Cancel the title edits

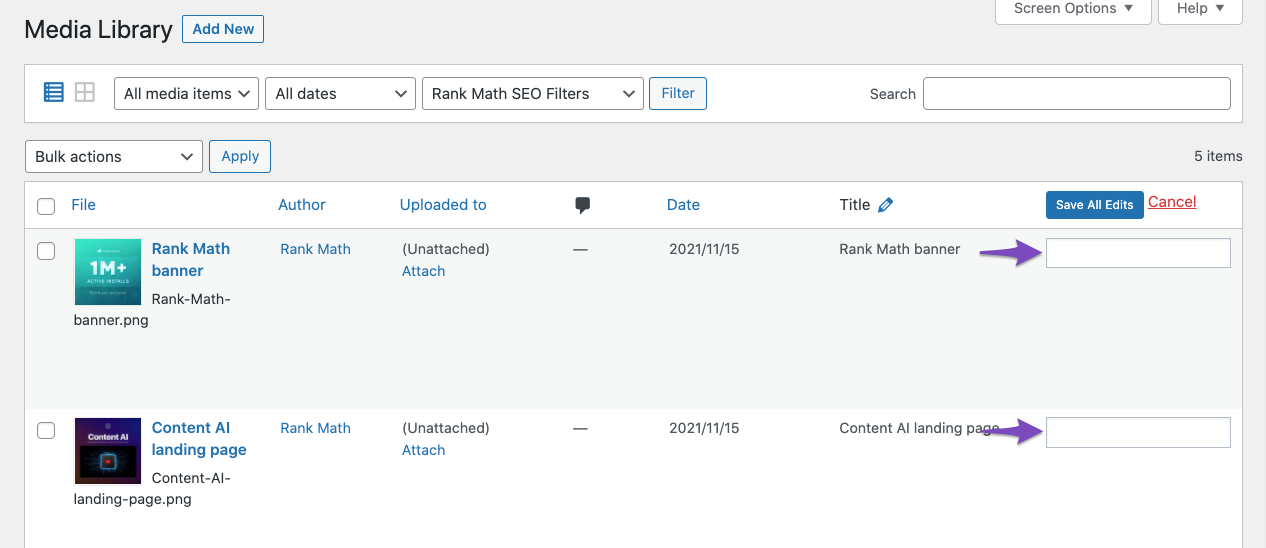point(1172,202)
